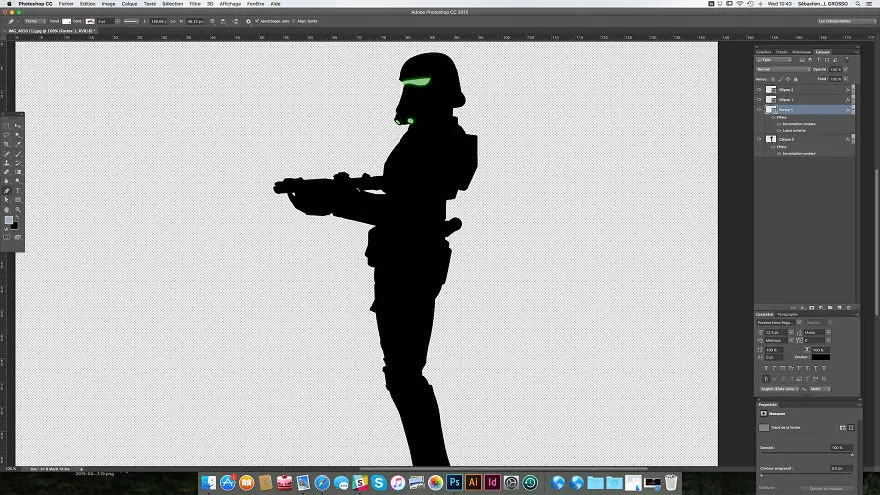Select the Zoom tool in toolbox

point(18,209)
